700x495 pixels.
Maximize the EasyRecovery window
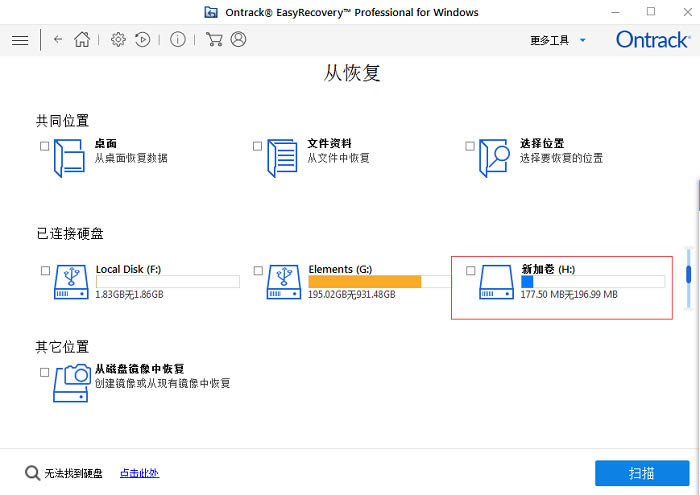651,12
